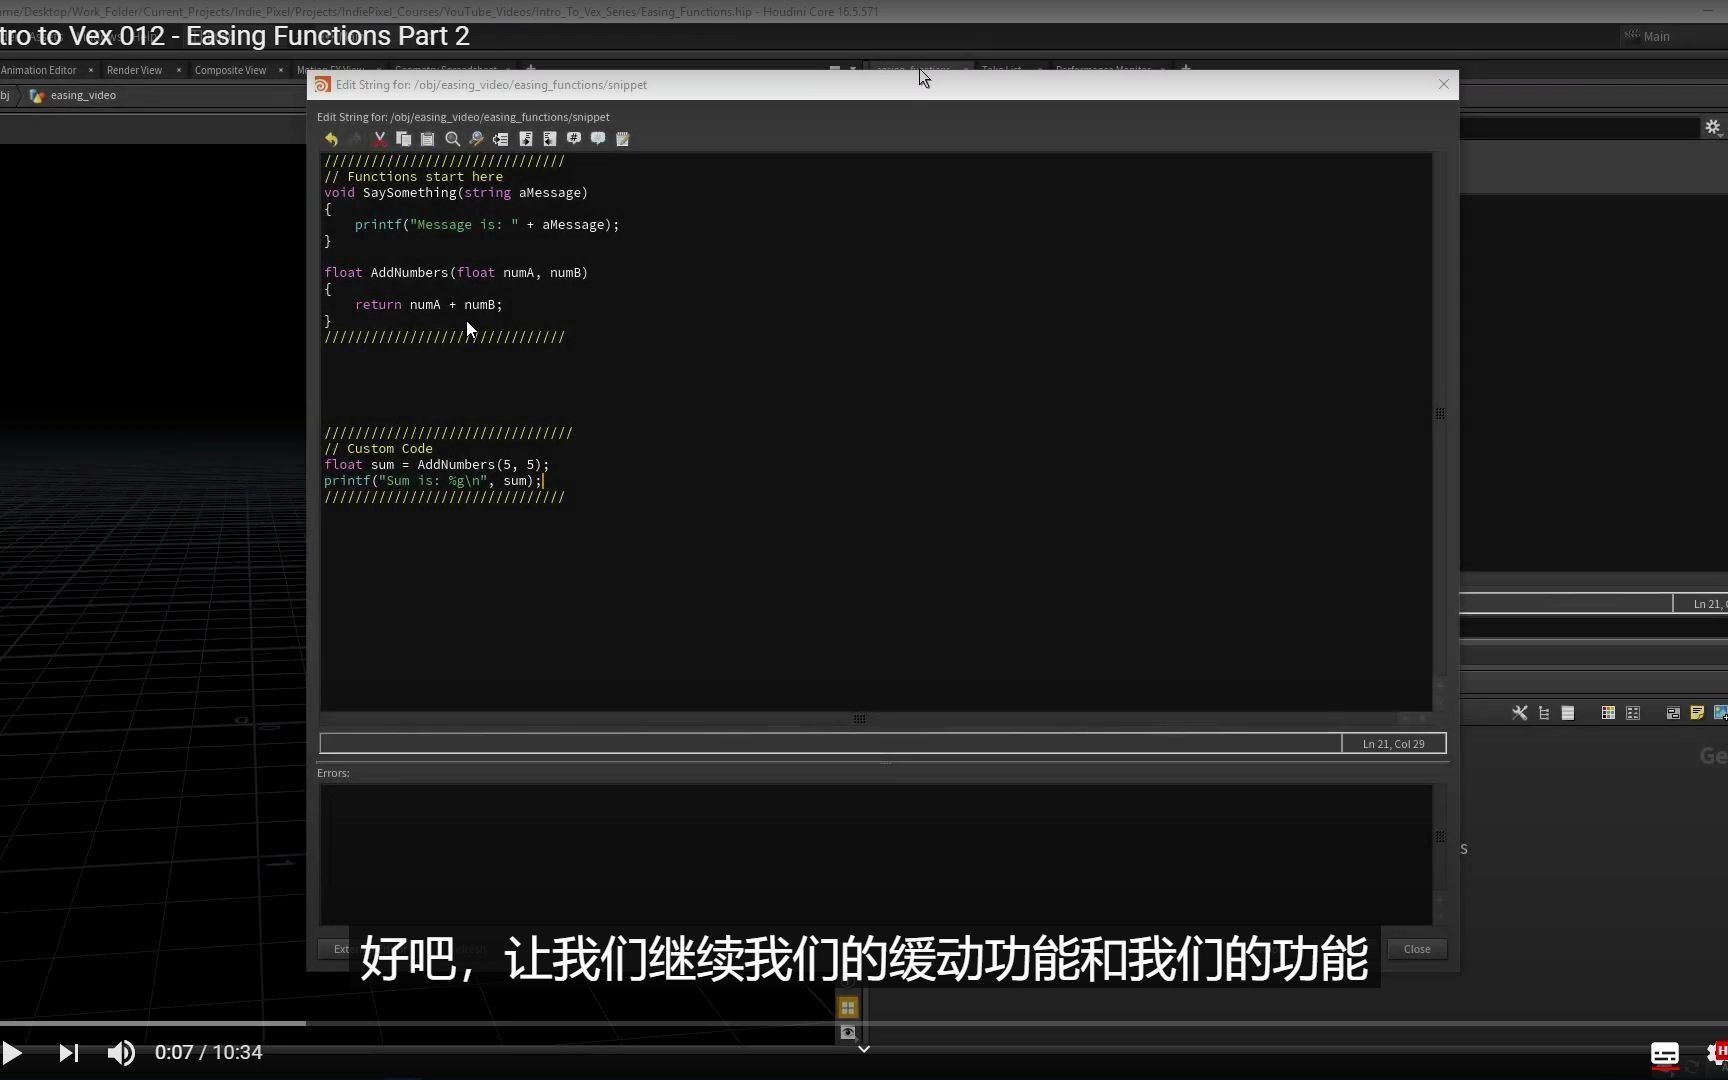Toggle subtitles with the captions icon
1728x1080 pixels.
click(x=1665, y=1054)
